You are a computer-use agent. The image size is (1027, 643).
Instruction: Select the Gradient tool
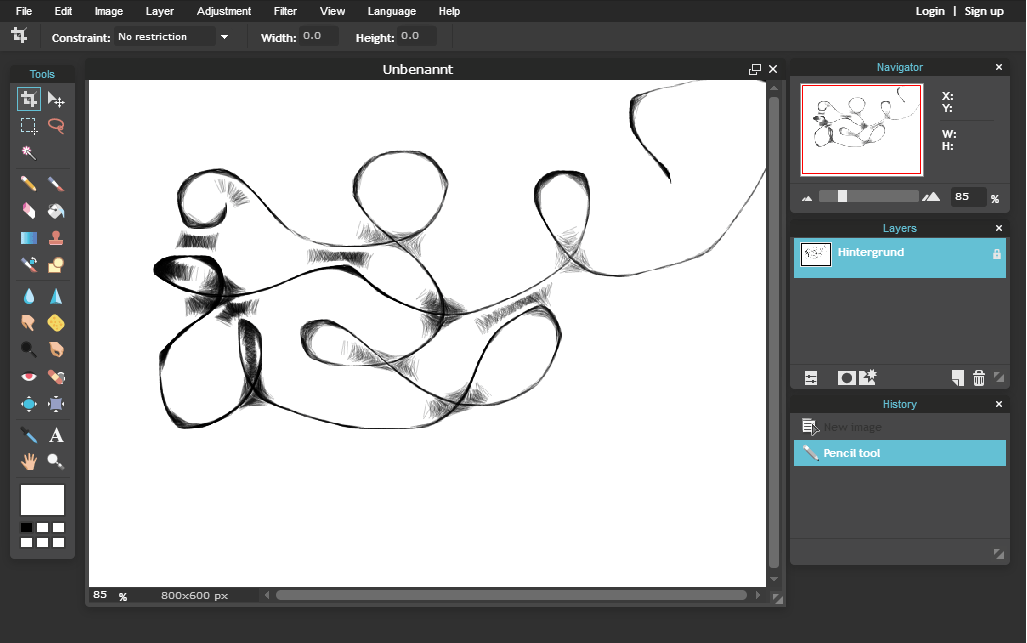[x=28, y=237]
